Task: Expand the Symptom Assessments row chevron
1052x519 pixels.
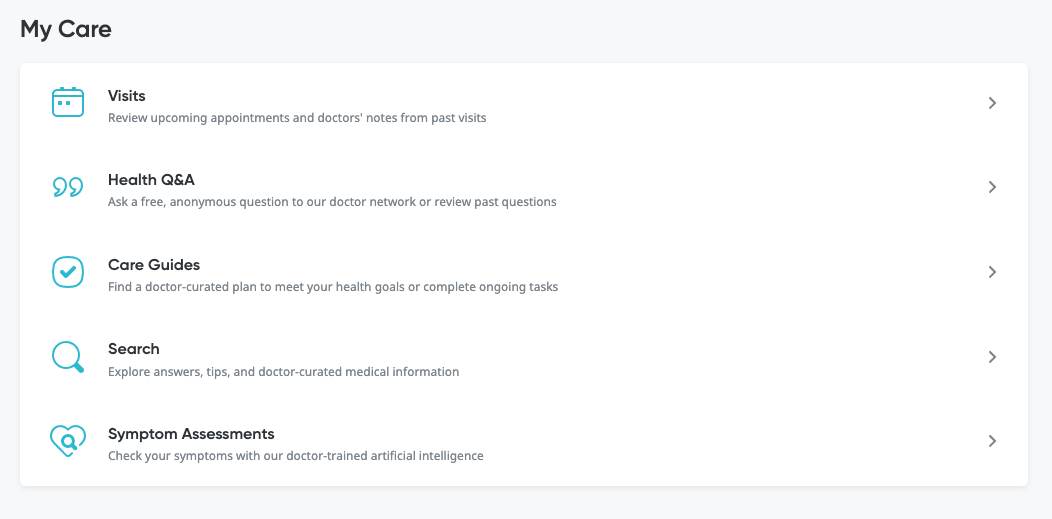Action: 992,441
